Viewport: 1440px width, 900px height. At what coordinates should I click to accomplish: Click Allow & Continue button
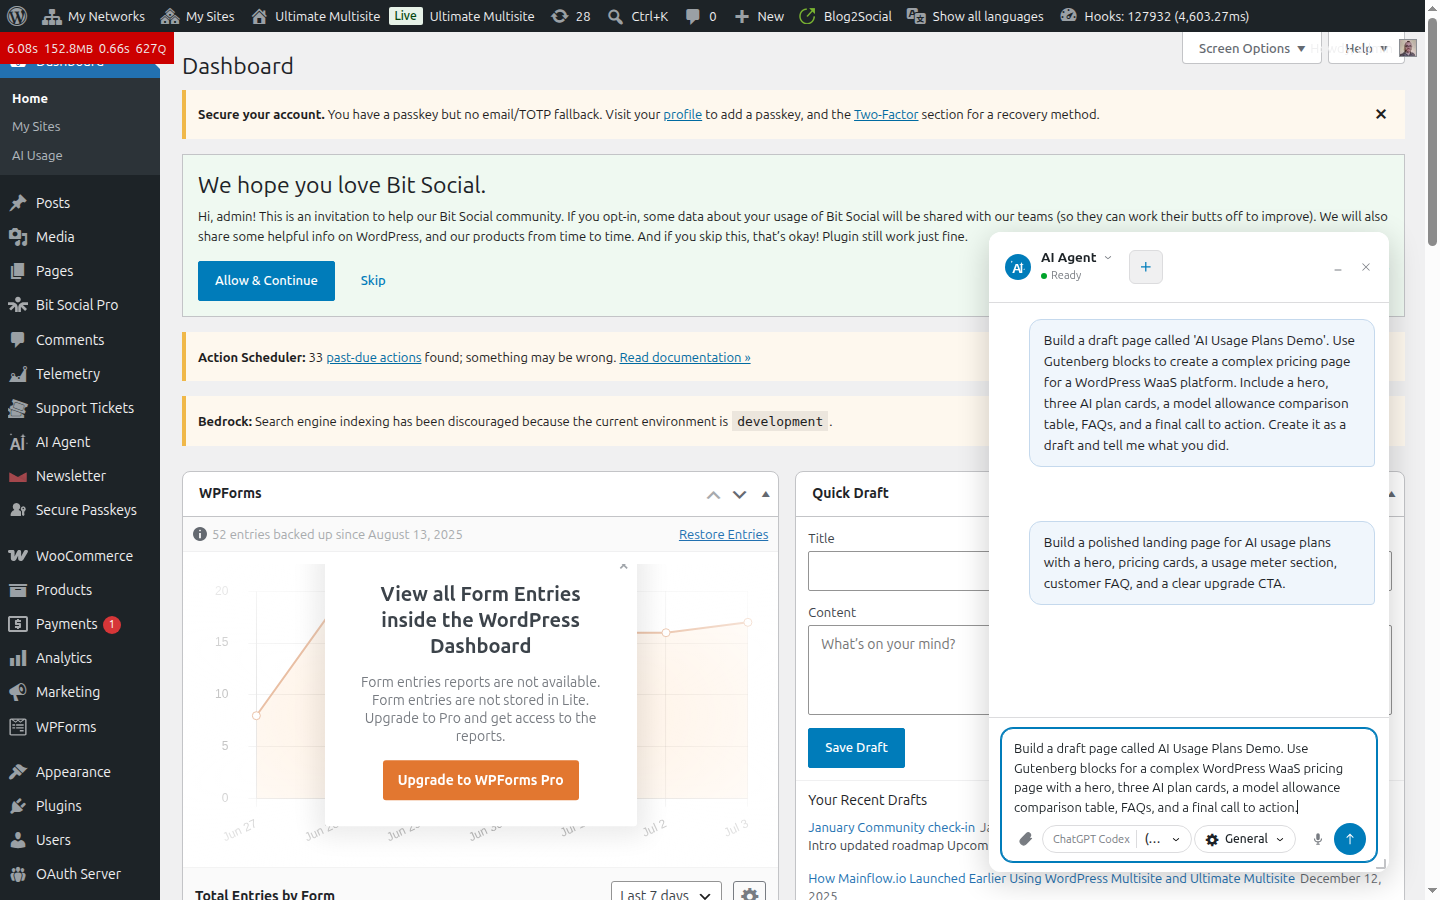point(266,281)
